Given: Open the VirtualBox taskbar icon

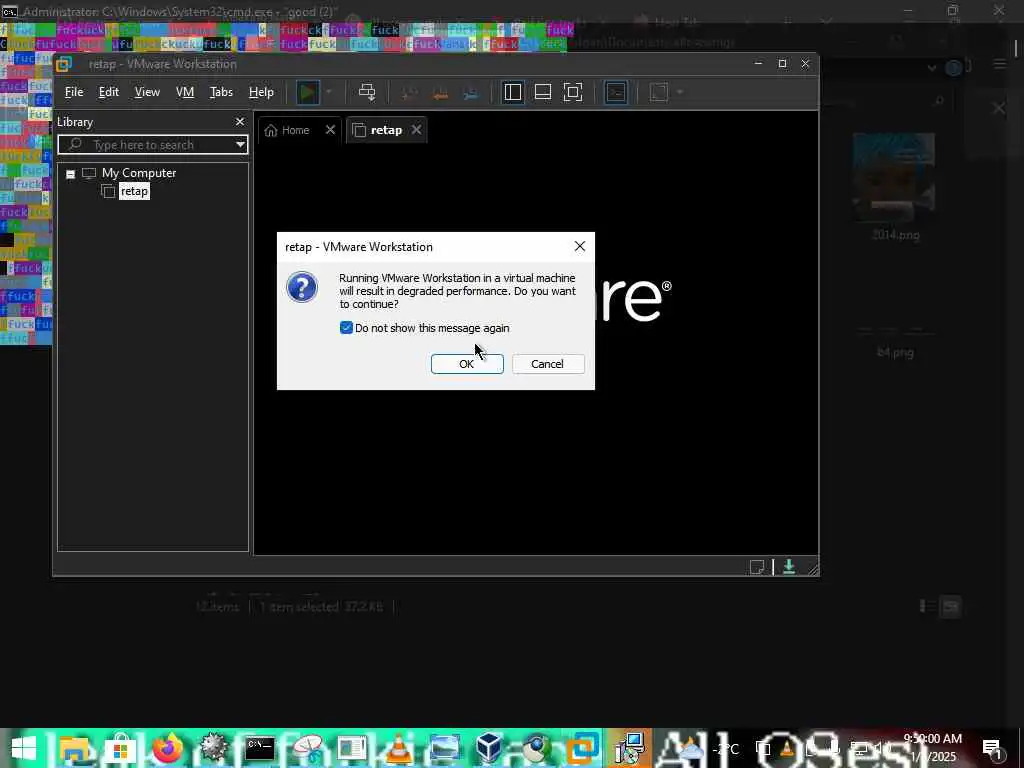Looking at the screenshot, I should [x=488, y=748].
